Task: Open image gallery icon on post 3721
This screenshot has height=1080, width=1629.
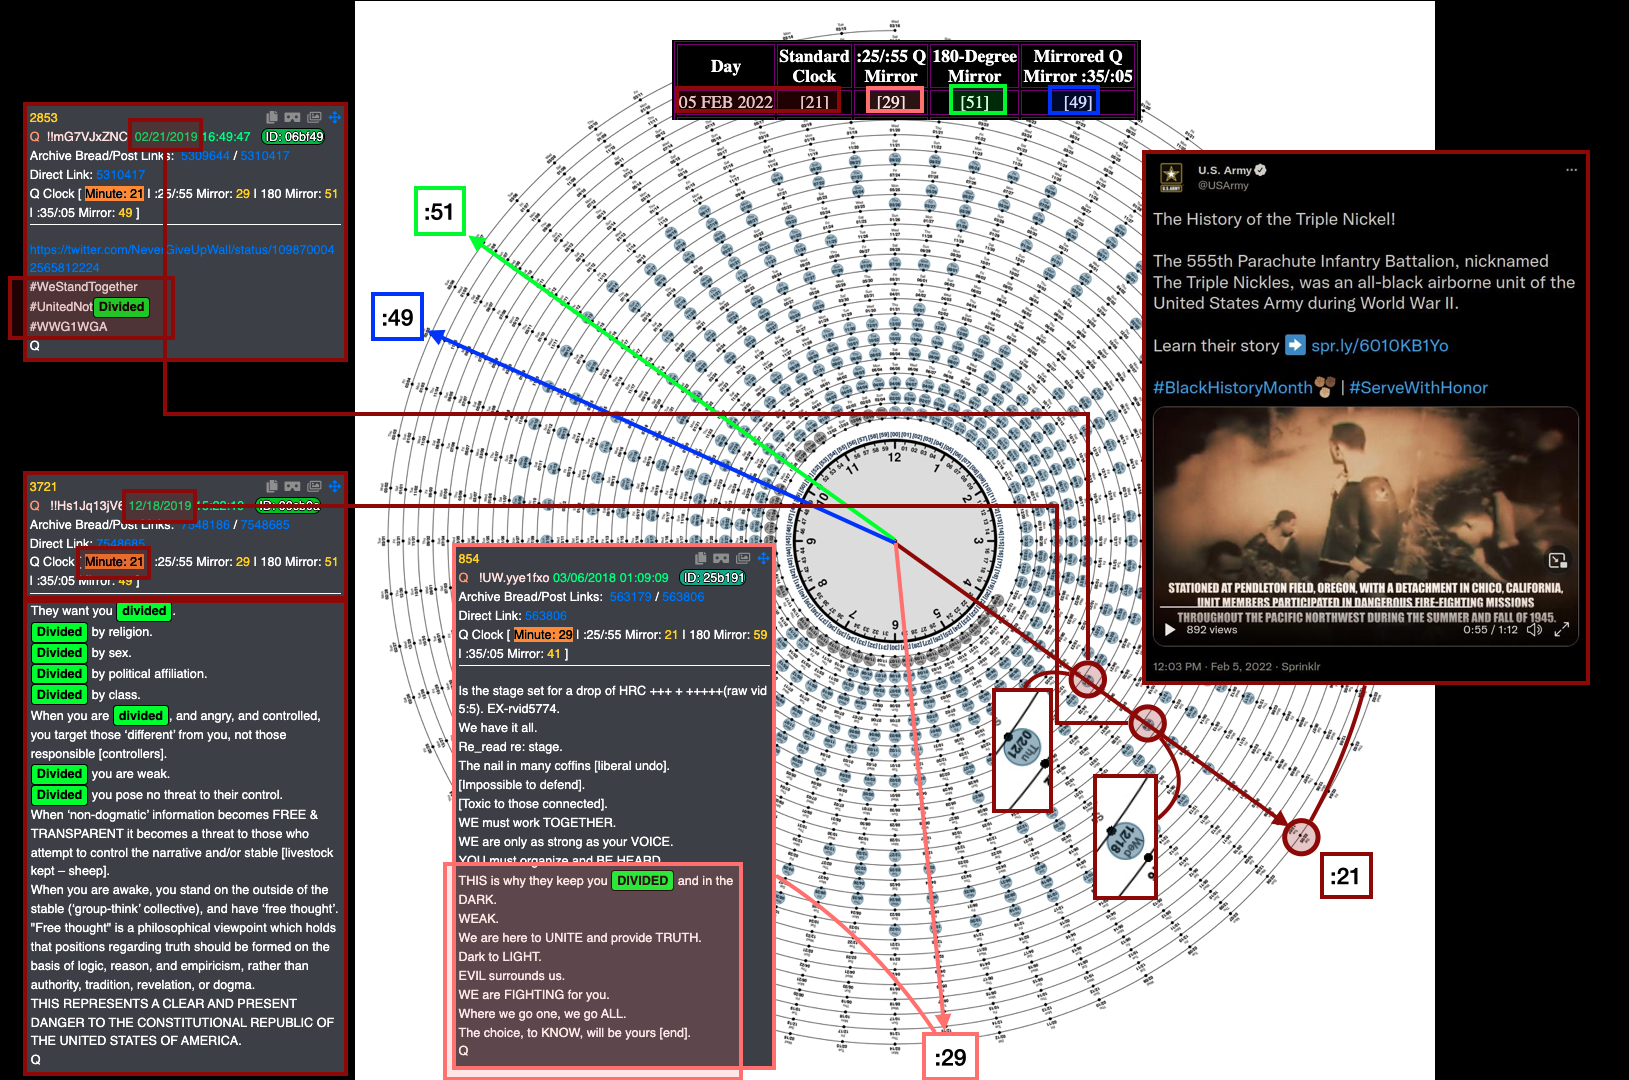Action: point(314,486)
